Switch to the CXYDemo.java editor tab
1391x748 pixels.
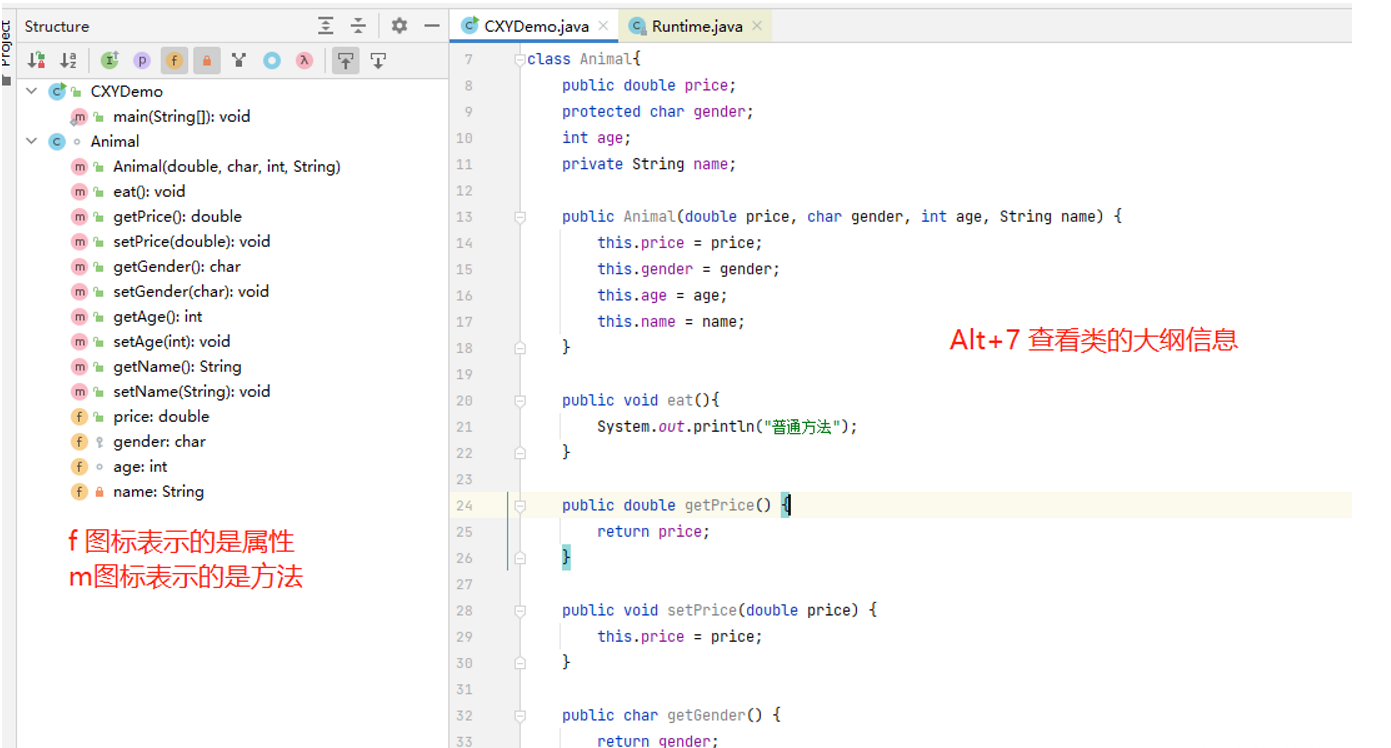click(535, 26)
